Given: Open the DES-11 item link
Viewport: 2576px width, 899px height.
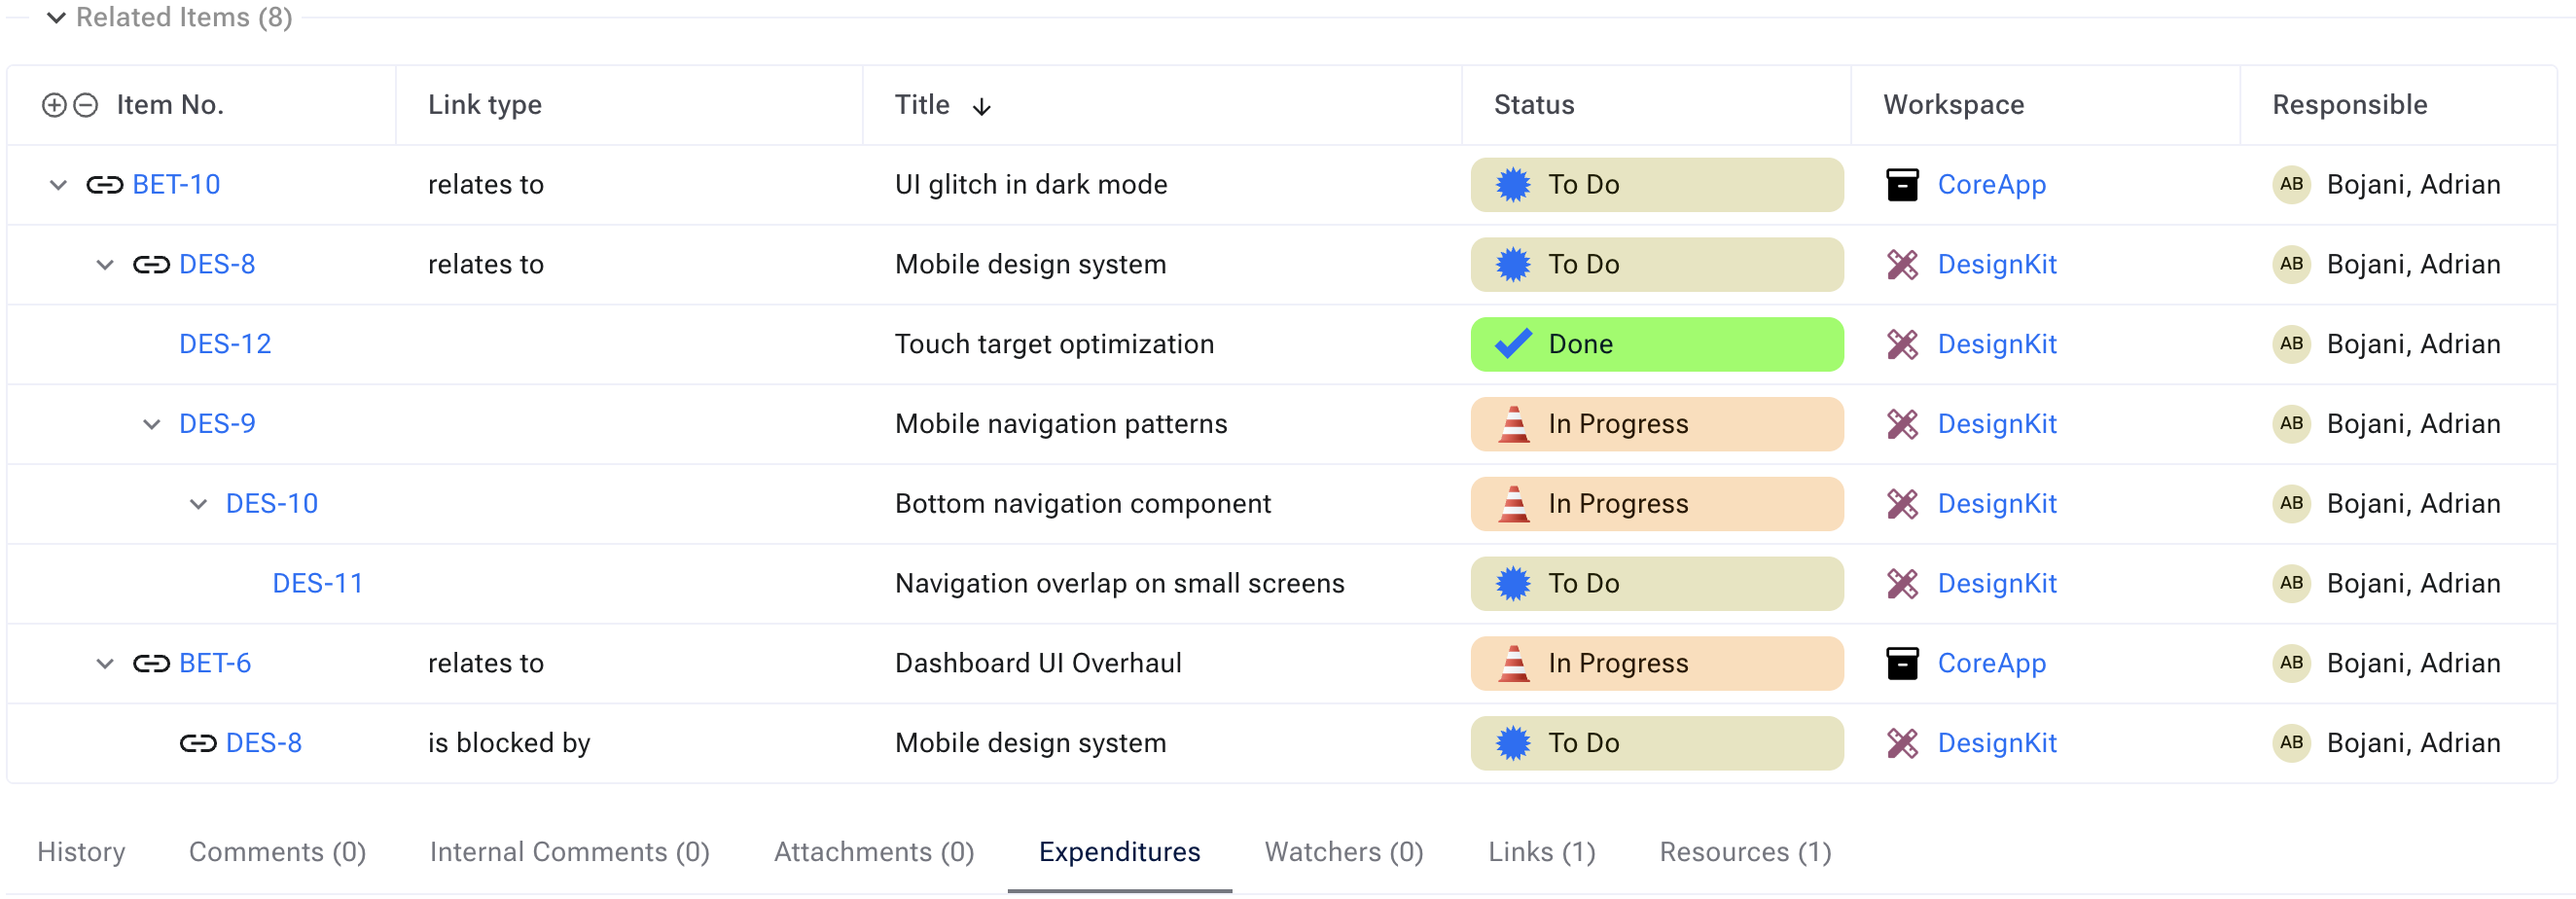Looking at the screenshot, I should pos(318,584).
